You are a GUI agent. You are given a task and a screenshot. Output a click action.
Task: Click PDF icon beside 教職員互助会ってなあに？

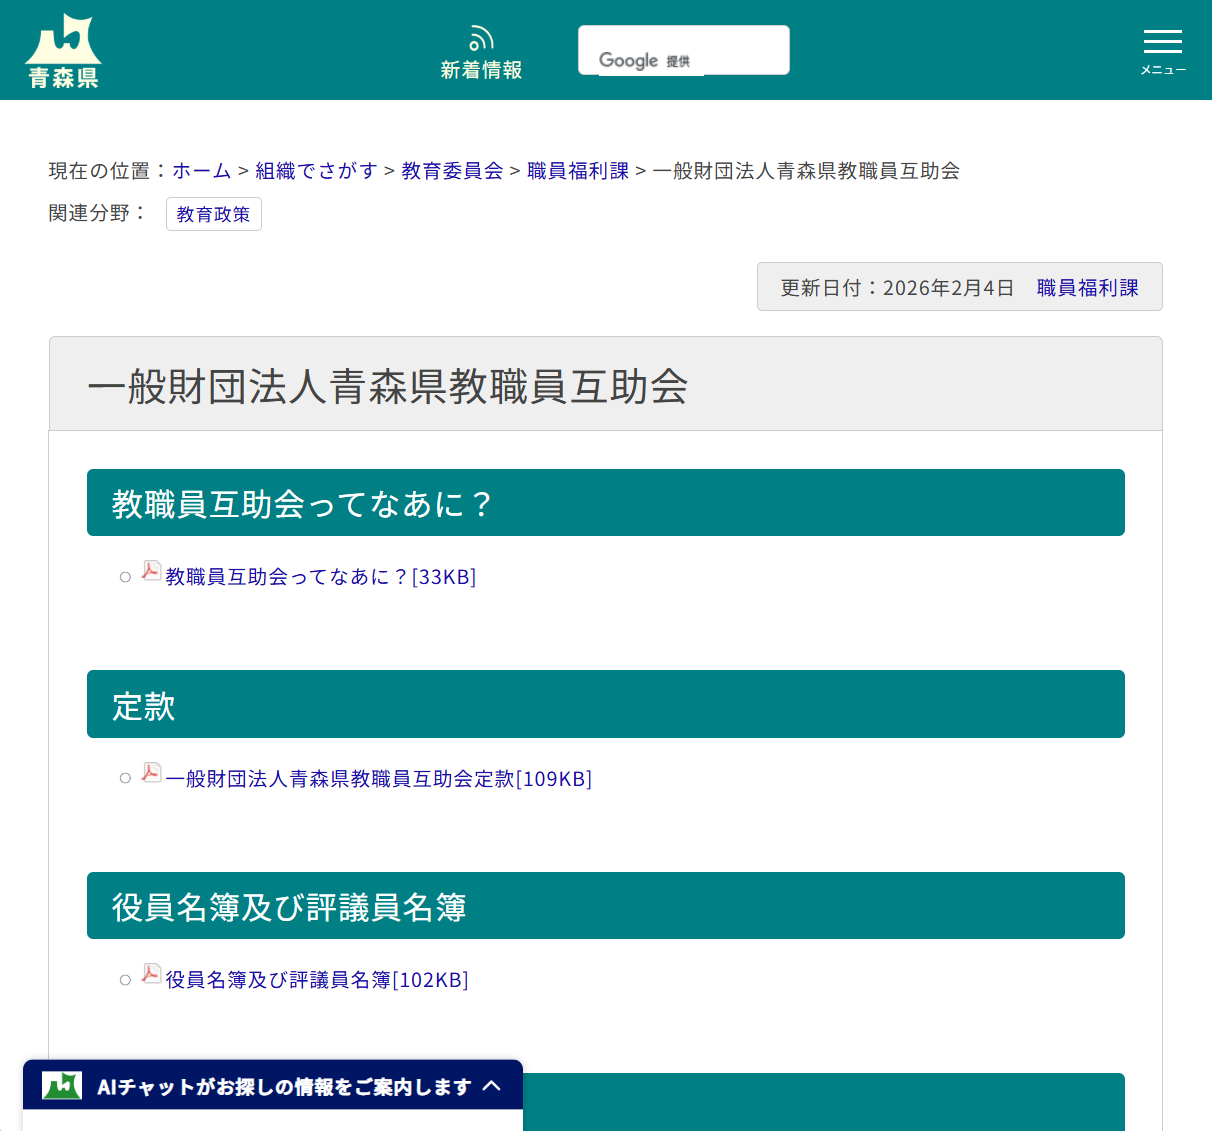pyautogui.click(x=150, y=571)
